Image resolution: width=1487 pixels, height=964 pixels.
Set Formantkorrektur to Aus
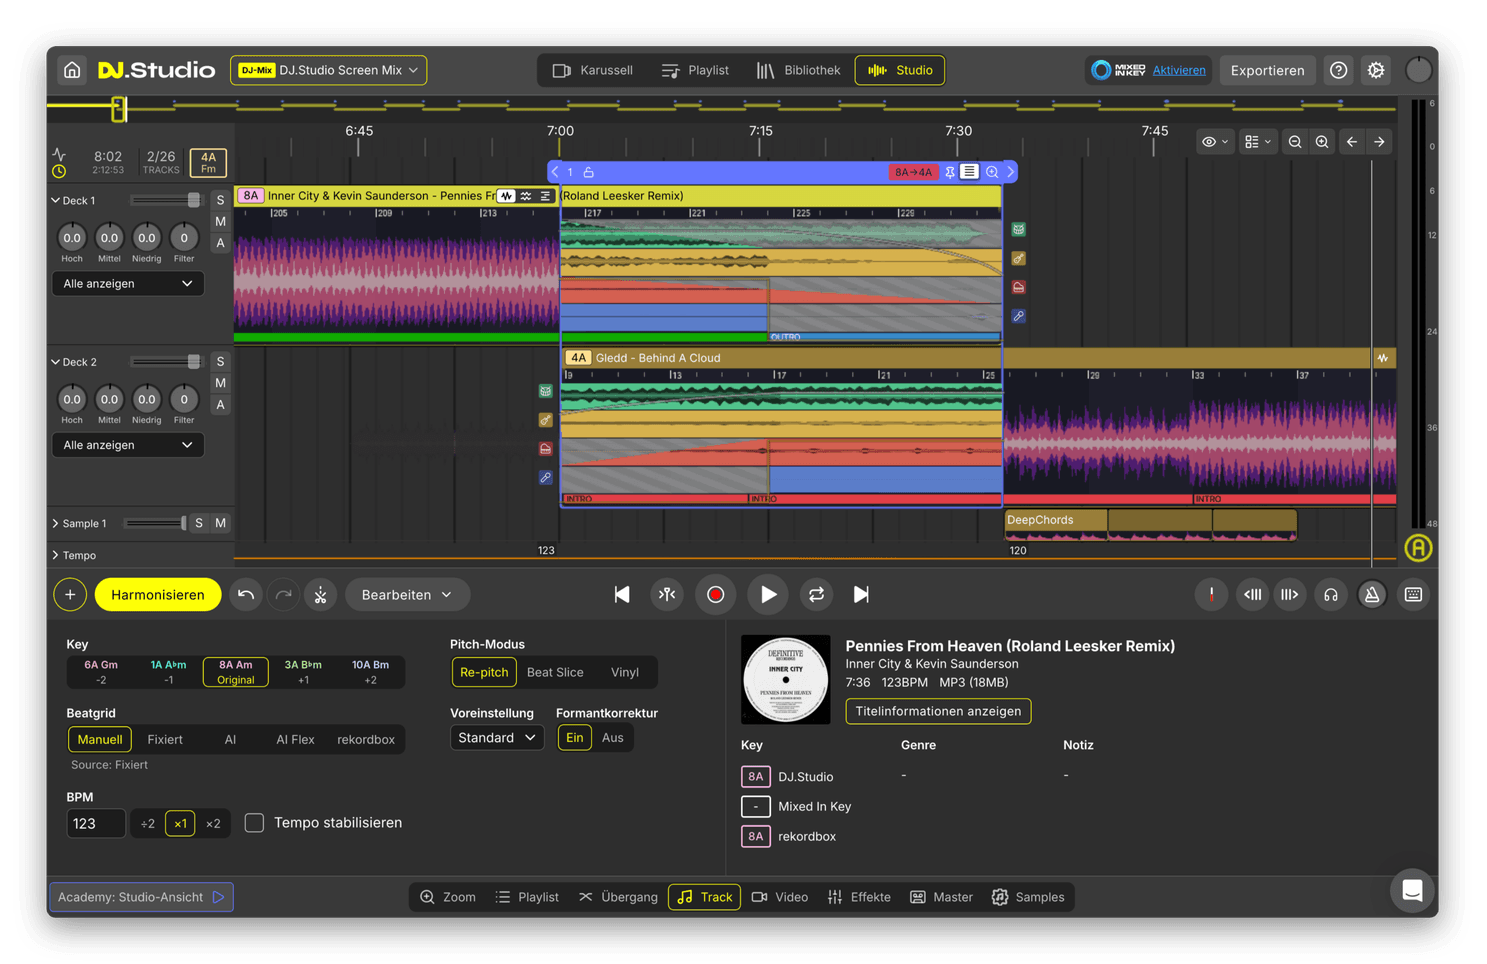(x=612, y=738)
